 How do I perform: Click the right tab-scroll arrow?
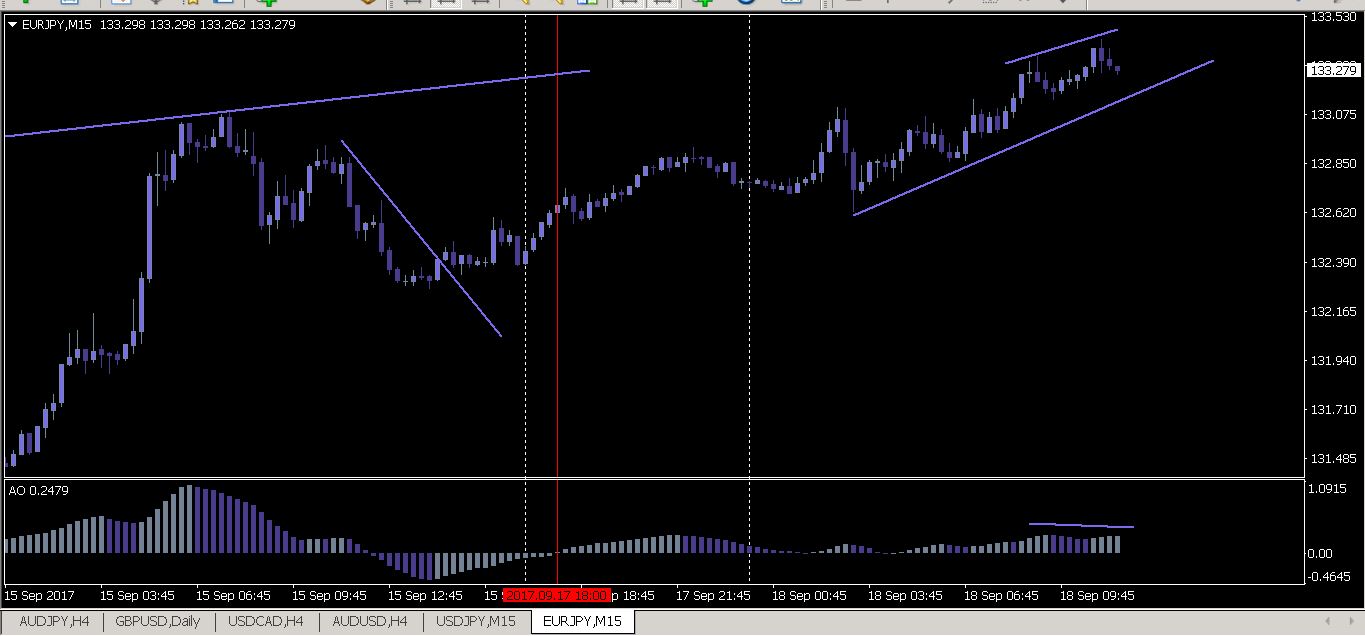click(1350, 622)
